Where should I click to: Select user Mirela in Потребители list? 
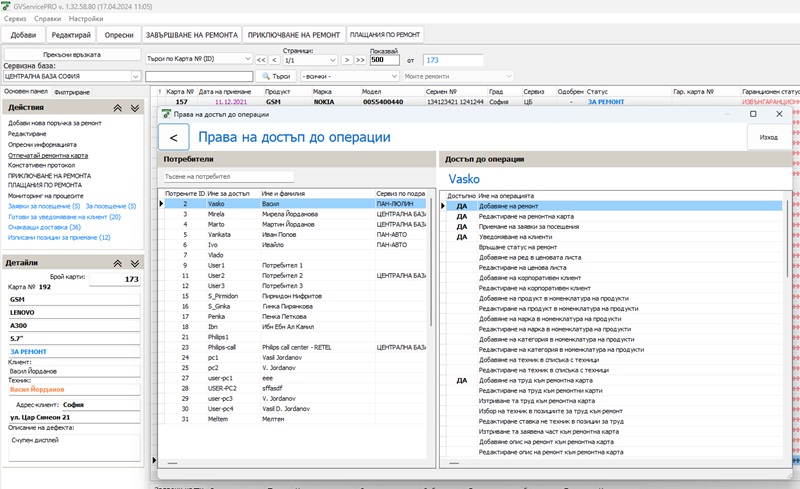click(x=295, y=214)
